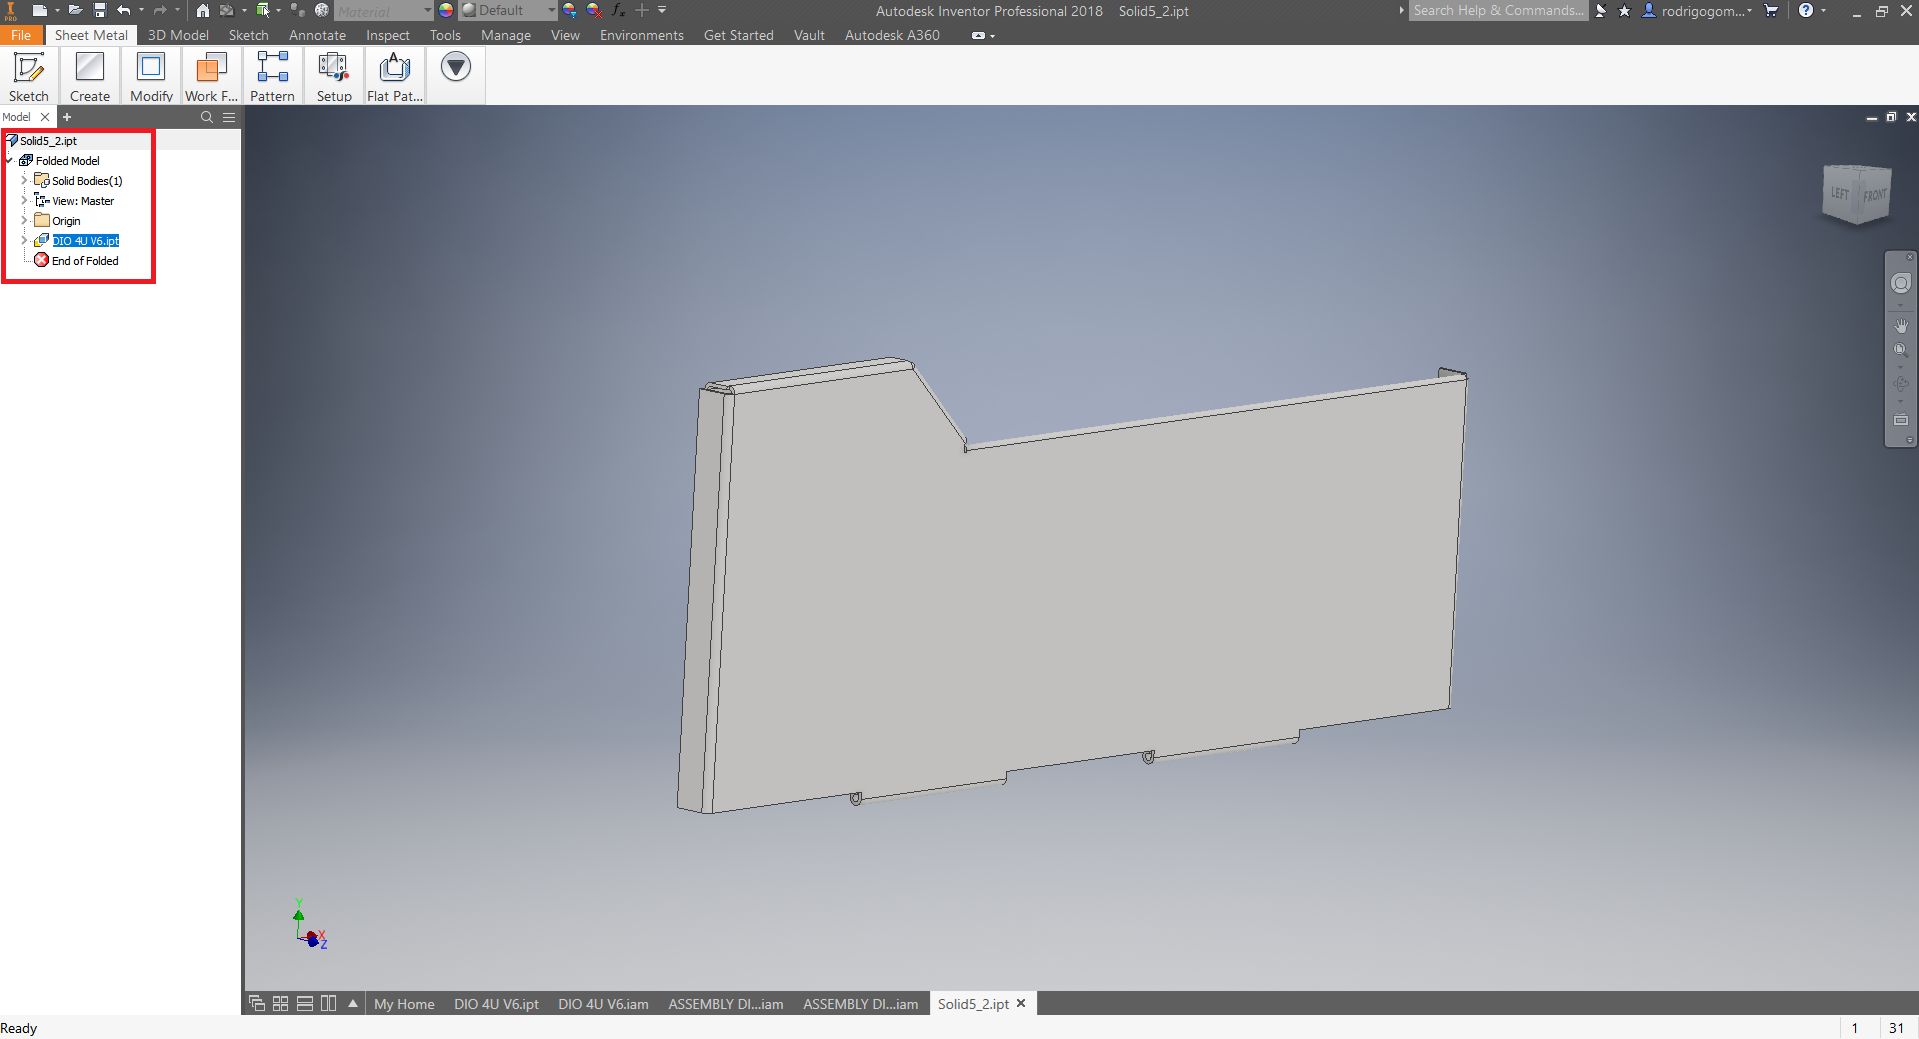The image size is (1919, 1039).
Task: Activate the Orbit tool on the navigation bar
Action: tap(1900, 383)
